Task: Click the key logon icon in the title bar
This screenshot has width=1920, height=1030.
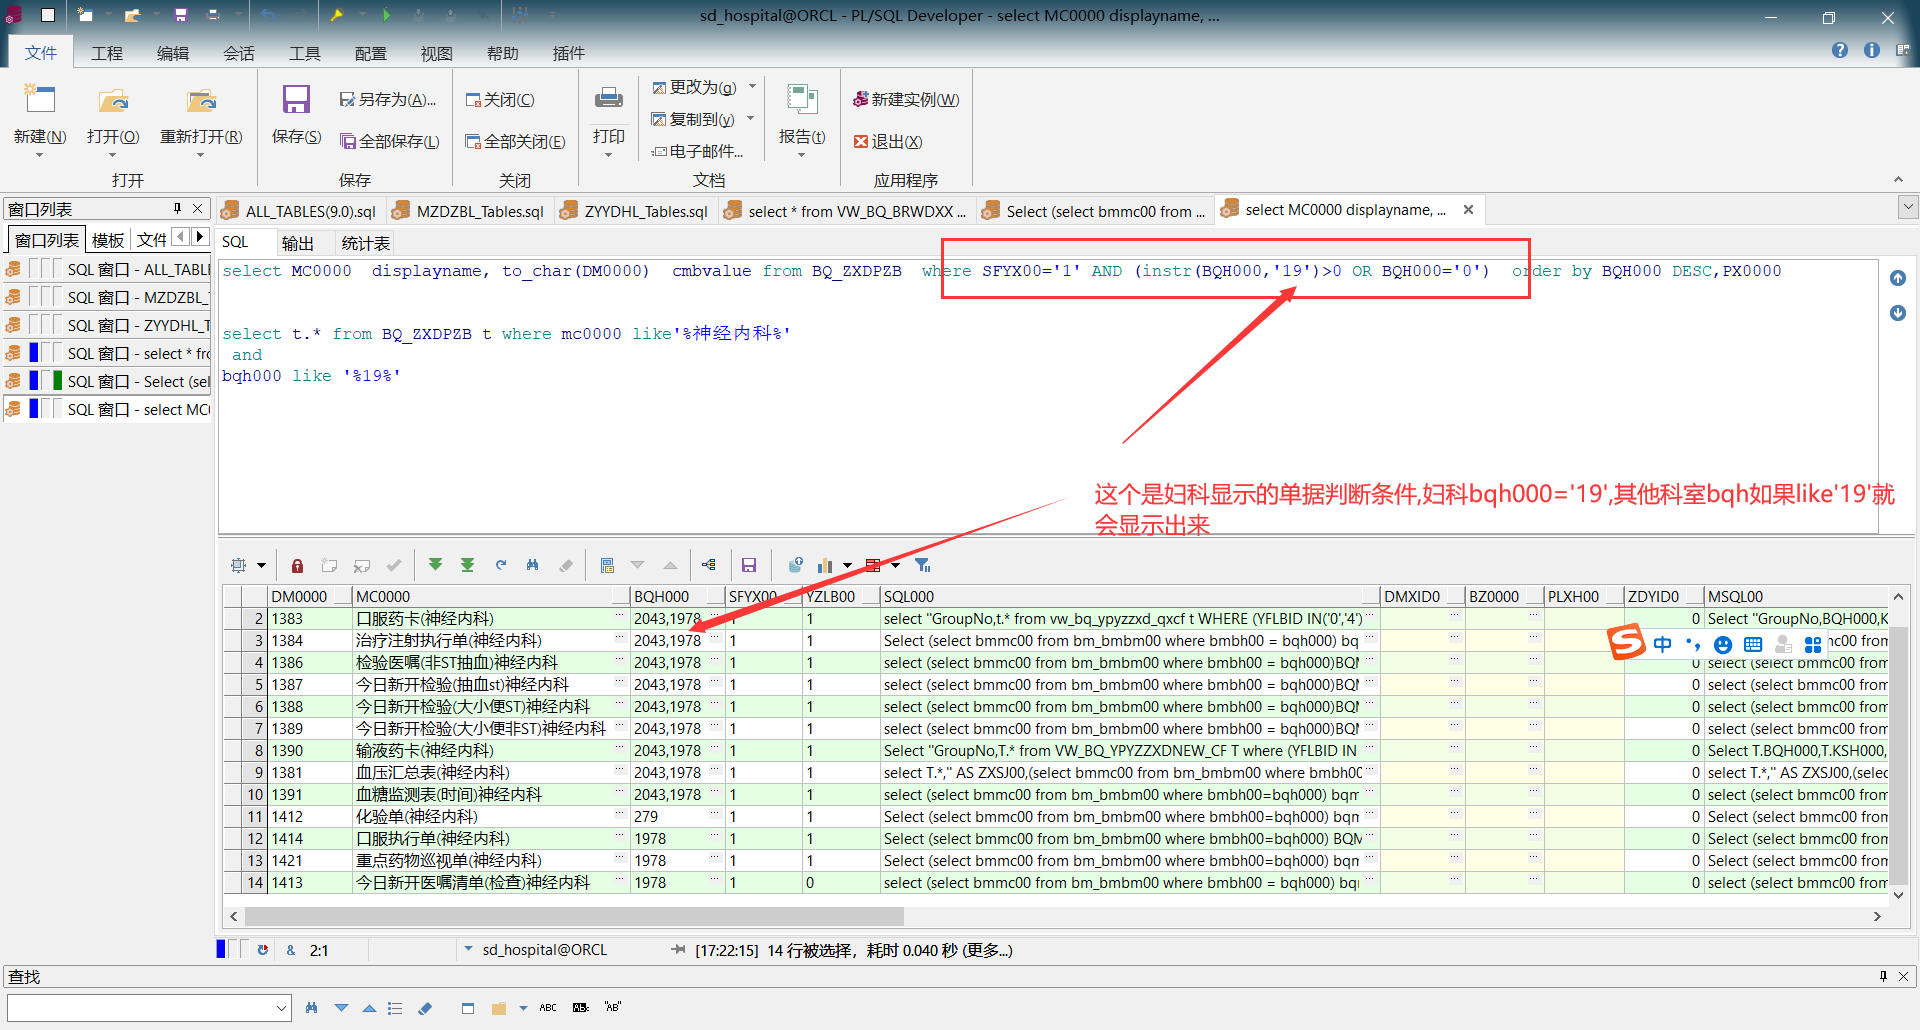Action: point(337,16)
